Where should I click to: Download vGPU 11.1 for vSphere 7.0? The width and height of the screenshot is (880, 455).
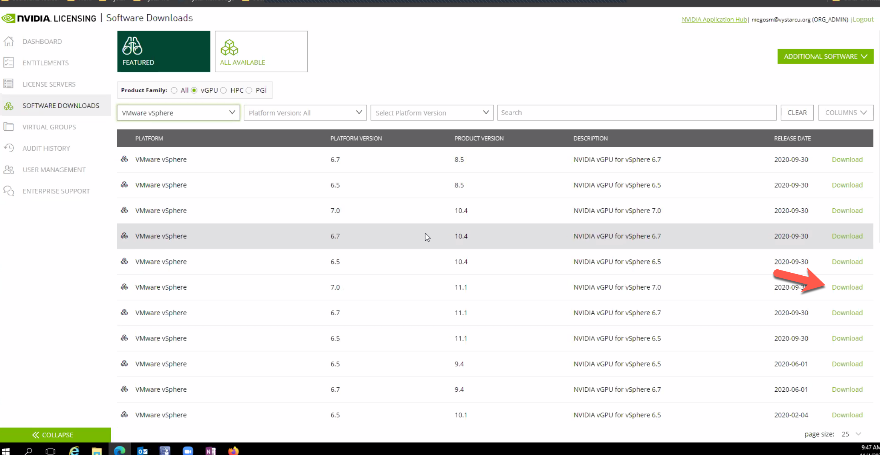[847, 287]
